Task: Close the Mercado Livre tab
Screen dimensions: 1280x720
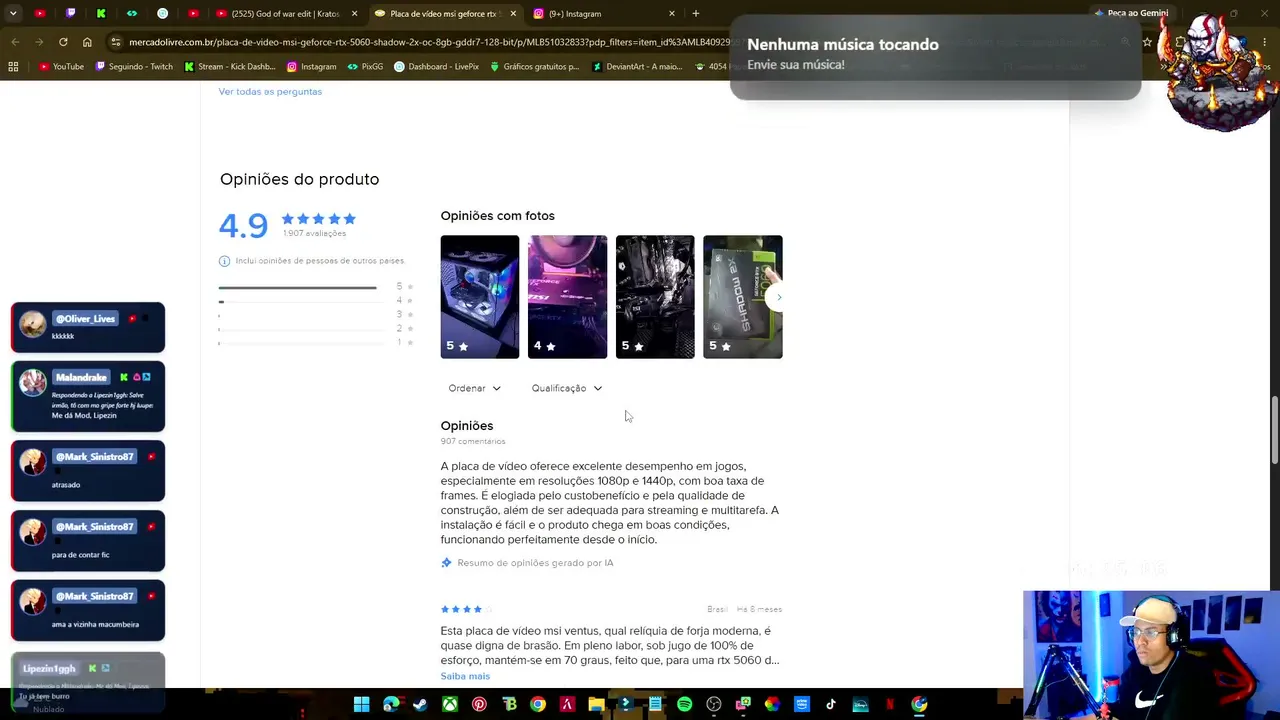Action: (514, 14)
